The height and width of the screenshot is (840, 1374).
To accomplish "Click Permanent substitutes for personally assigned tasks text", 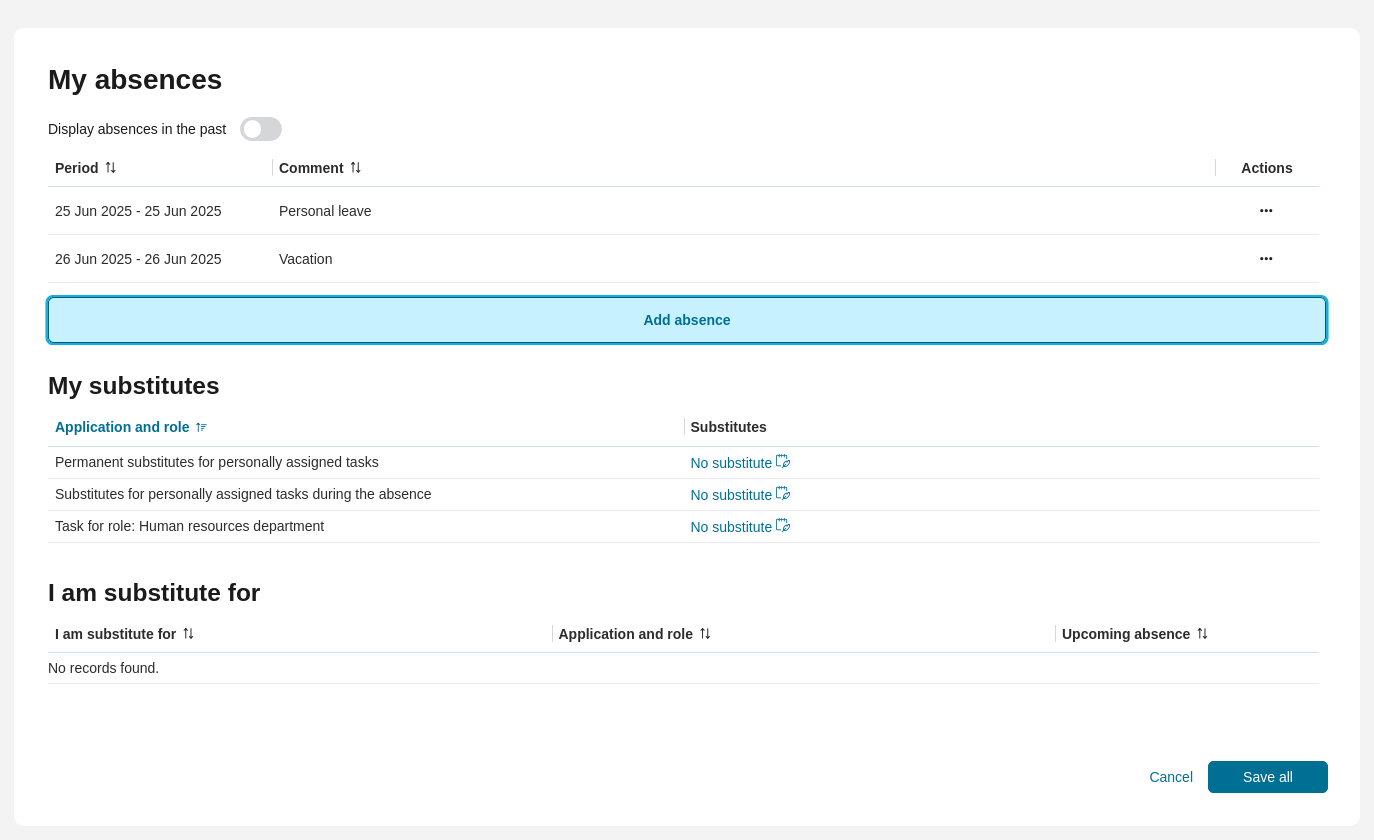I will [217, 462].
